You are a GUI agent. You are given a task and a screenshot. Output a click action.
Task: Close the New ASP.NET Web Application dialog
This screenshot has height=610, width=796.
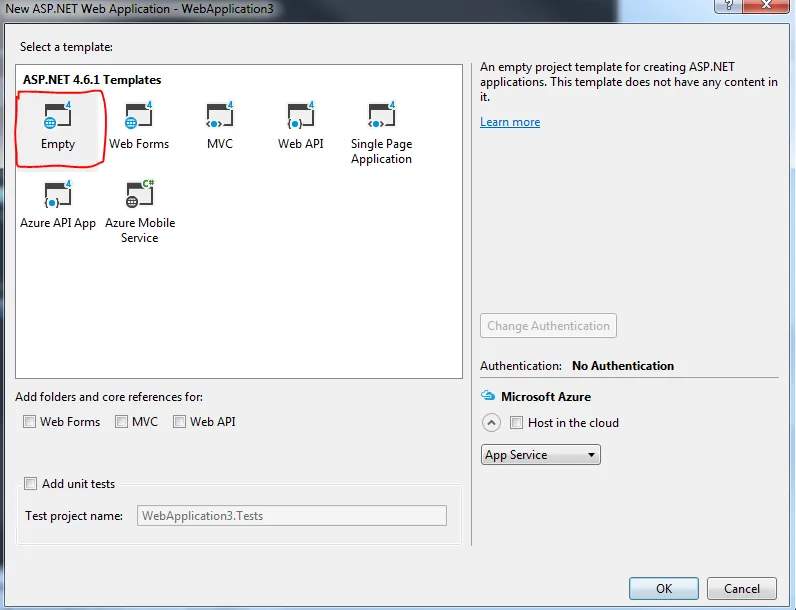click(x=766, y=6)
